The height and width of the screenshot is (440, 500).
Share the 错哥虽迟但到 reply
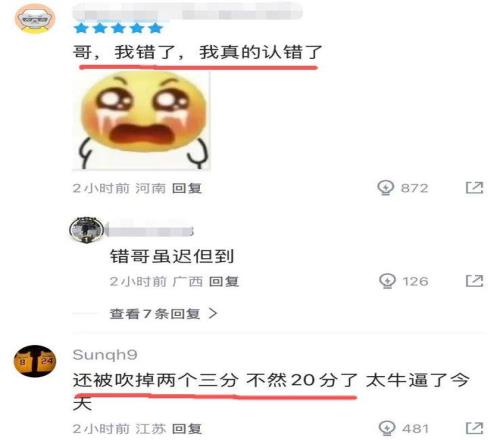click(474, 281)
